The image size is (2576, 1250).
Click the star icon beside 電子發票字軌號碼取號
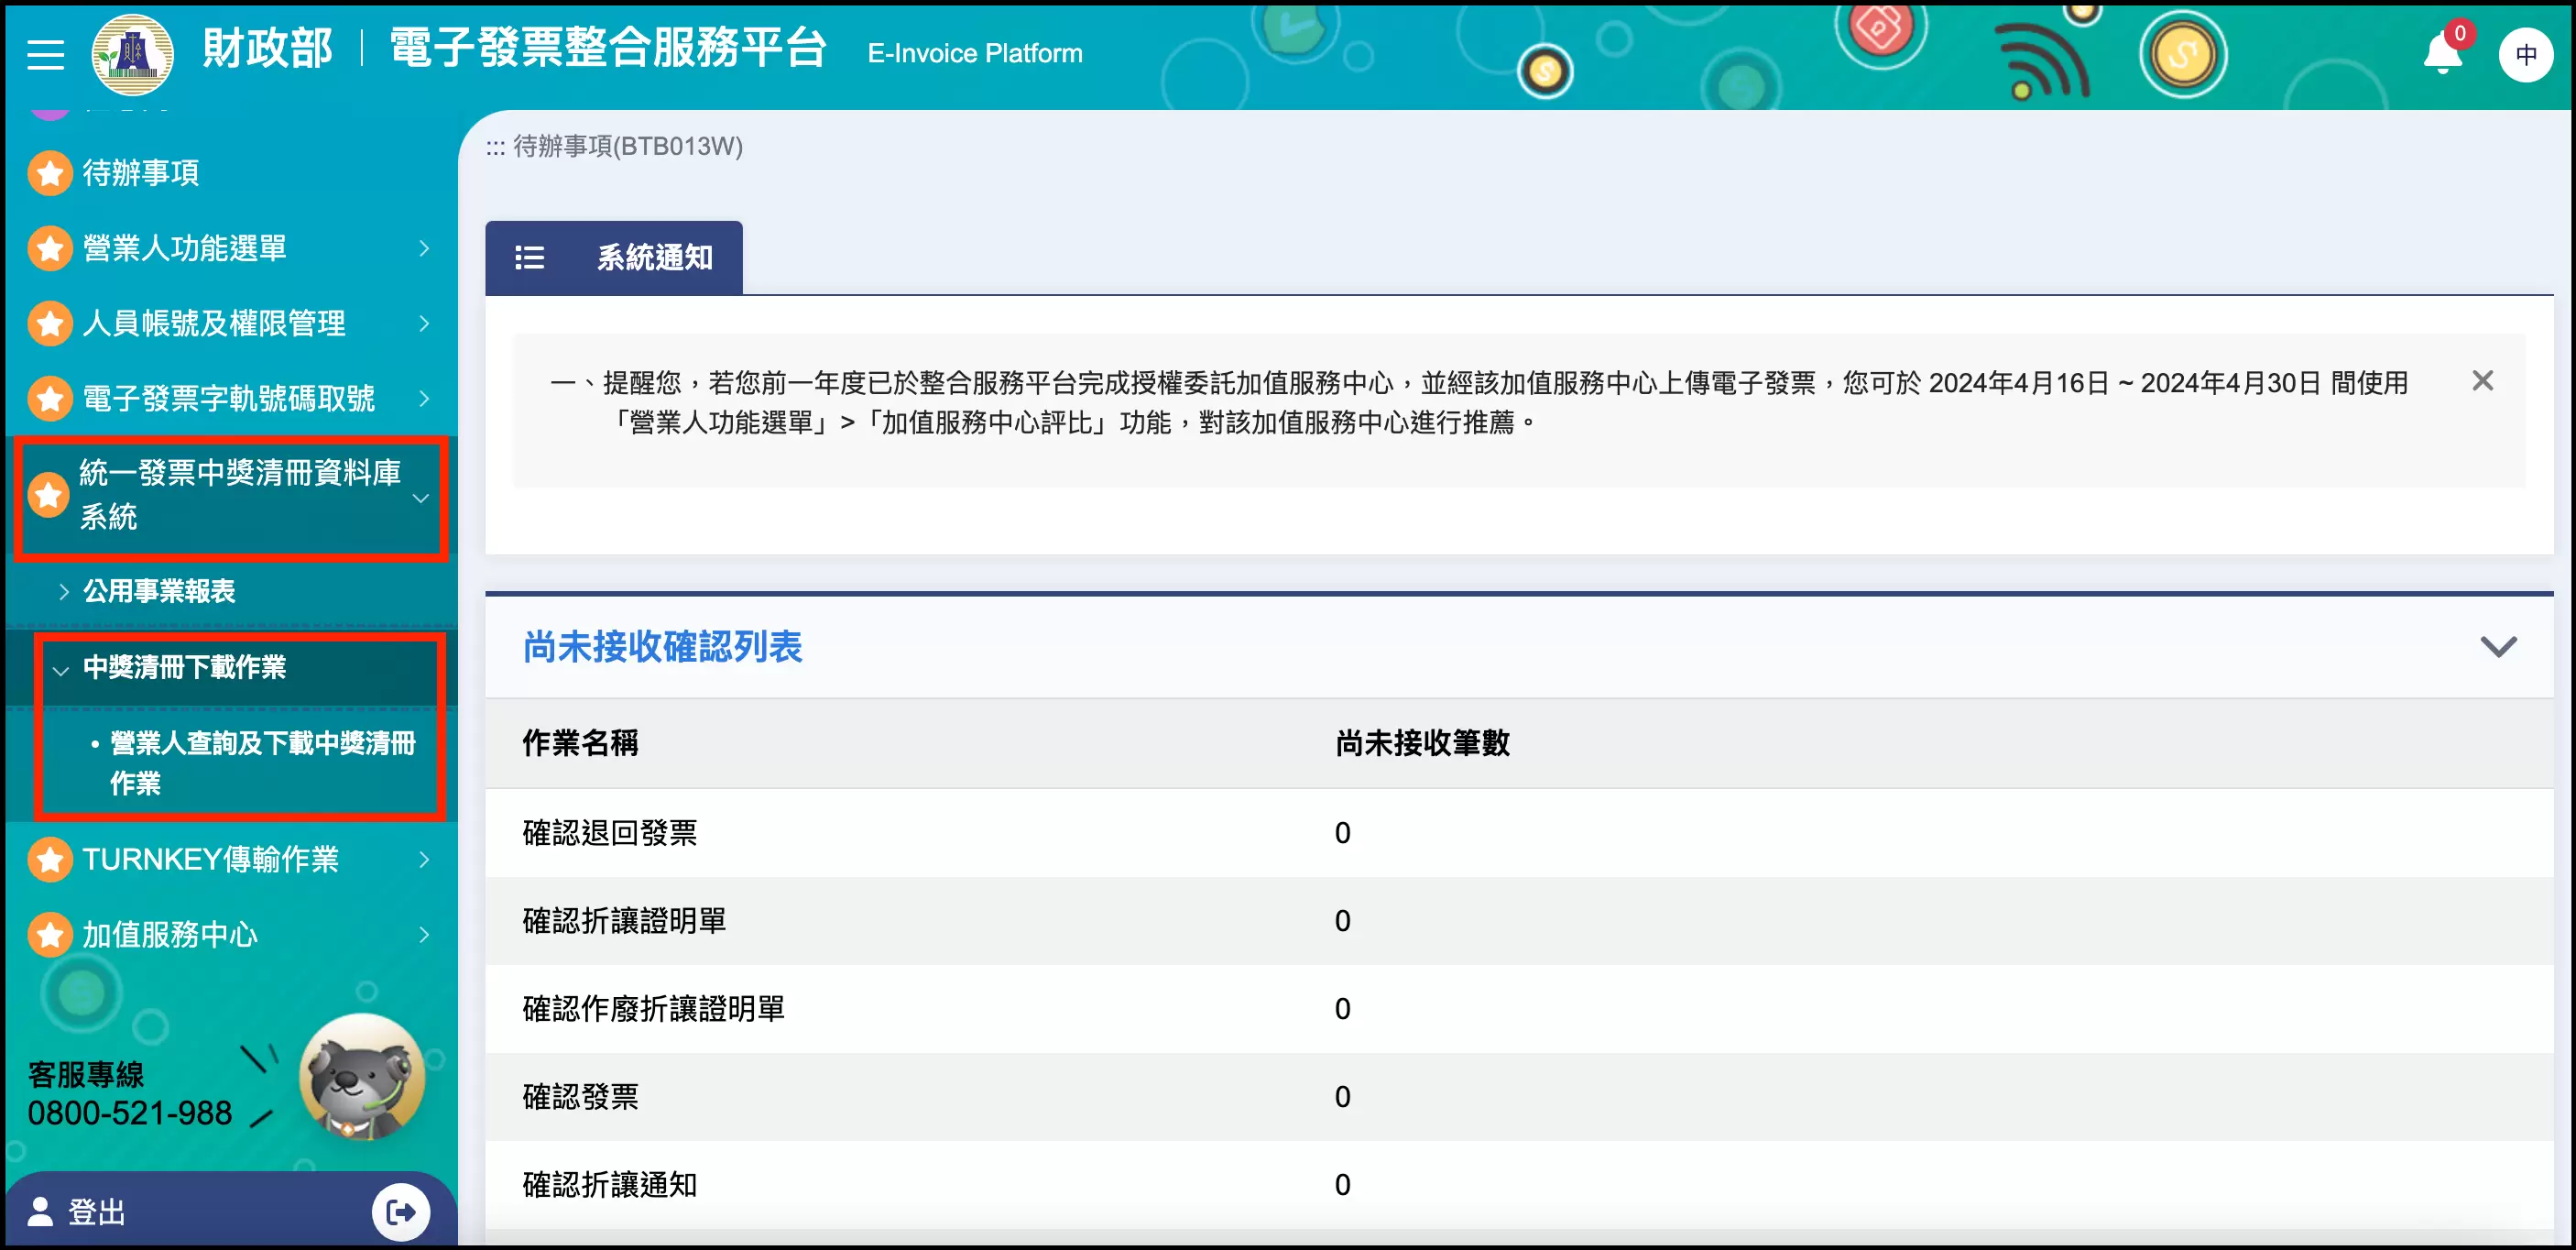pos(49,398)
